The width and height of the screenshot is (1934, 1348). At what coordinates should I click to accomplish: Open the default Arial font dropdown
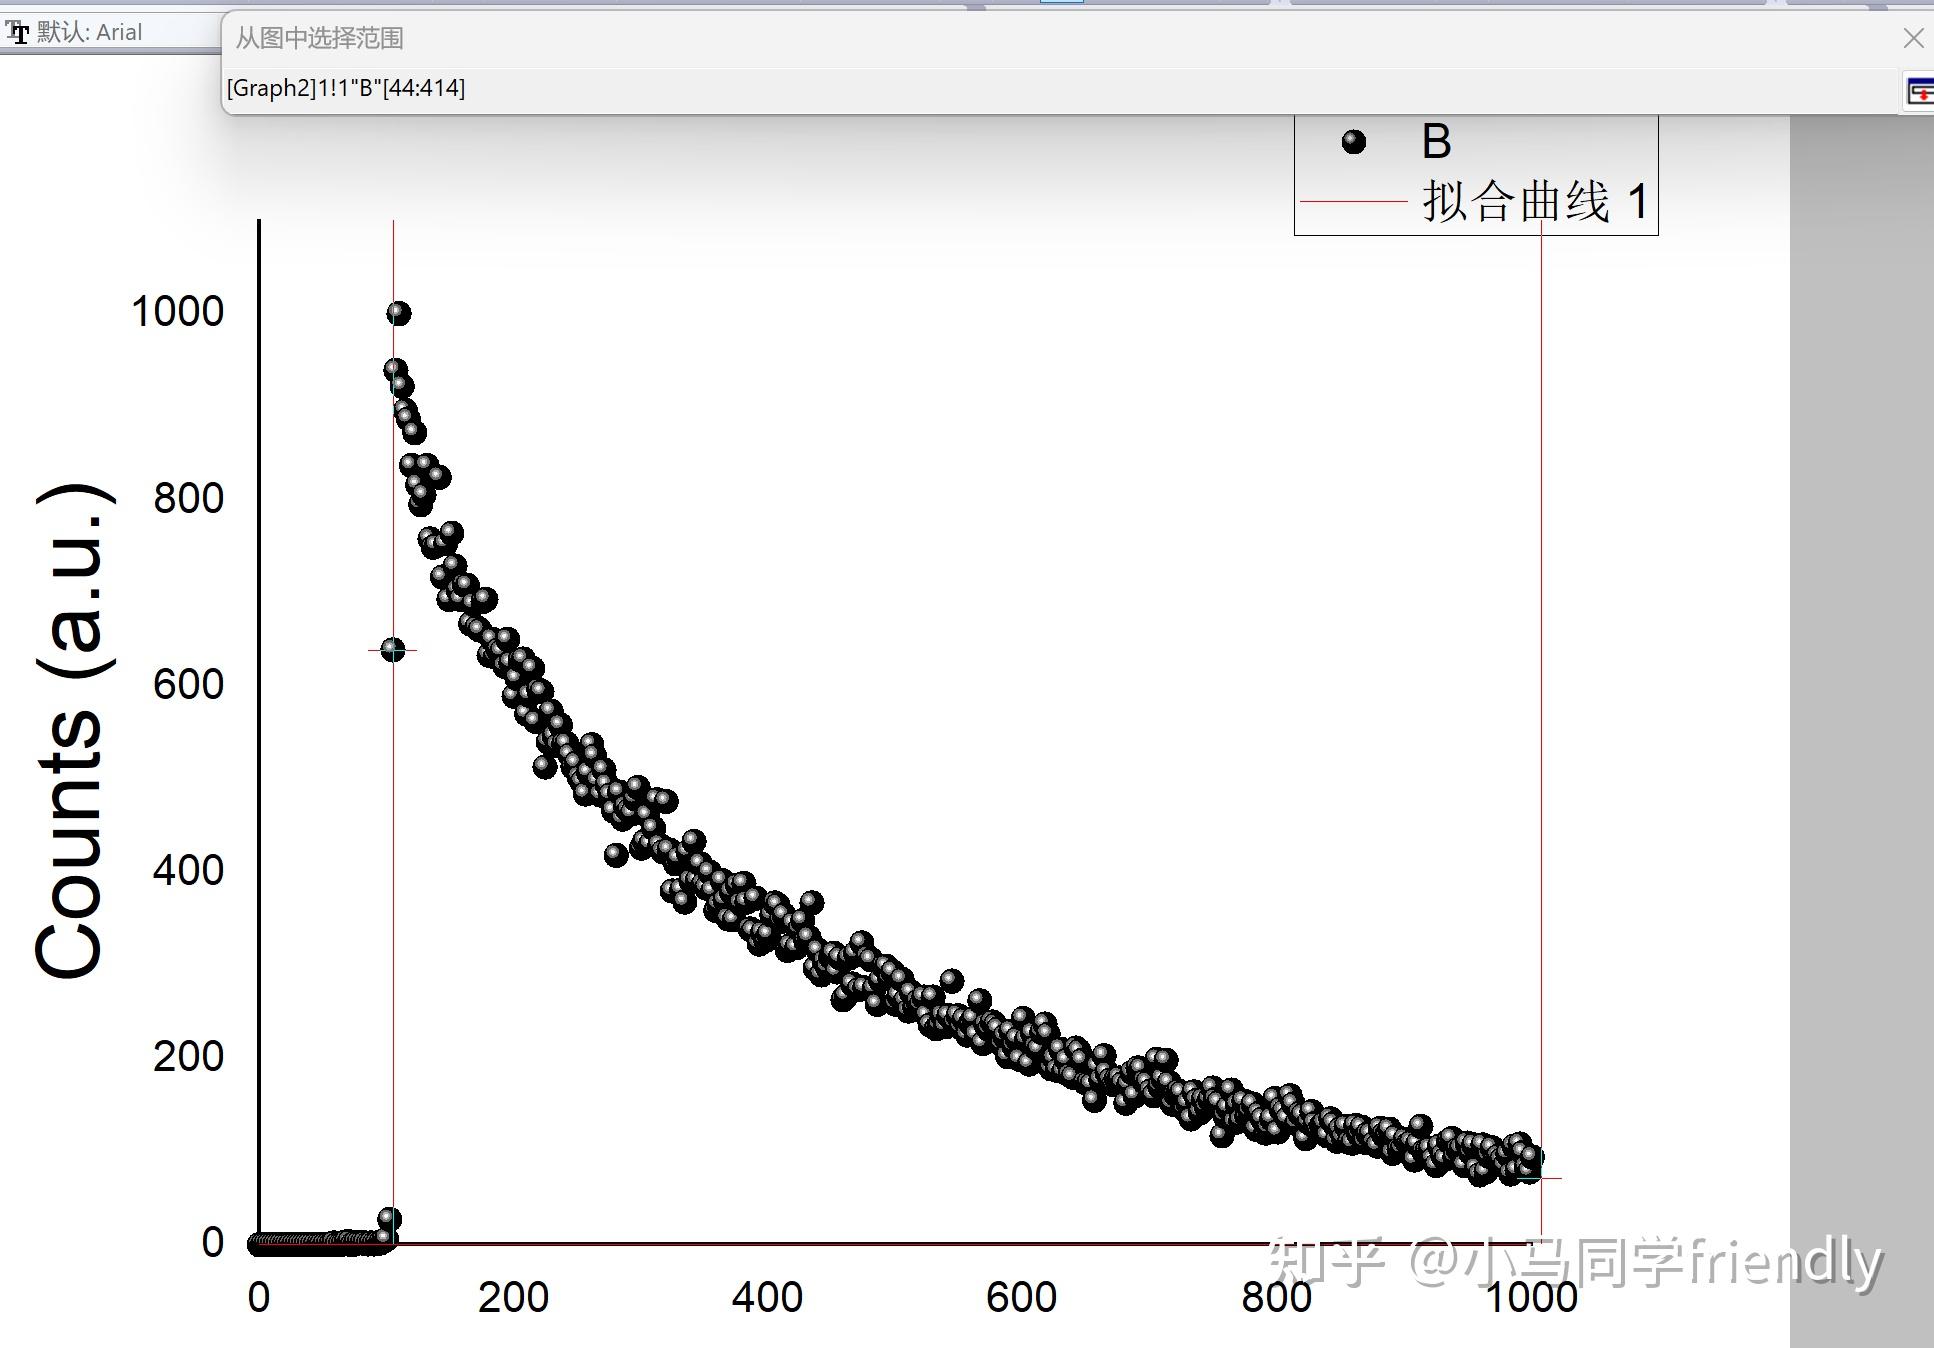tap(110, 32)
